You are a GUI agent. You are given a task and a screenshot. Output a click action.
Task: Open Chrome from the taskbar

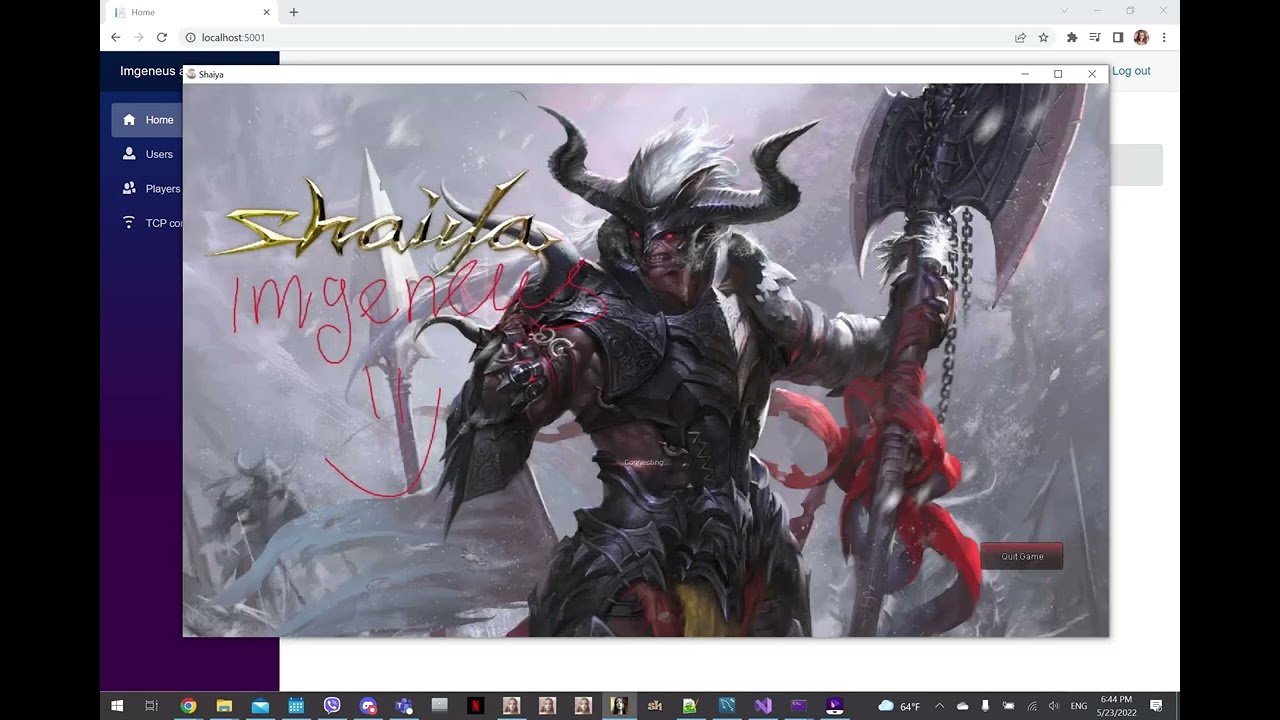coord(188,706)
